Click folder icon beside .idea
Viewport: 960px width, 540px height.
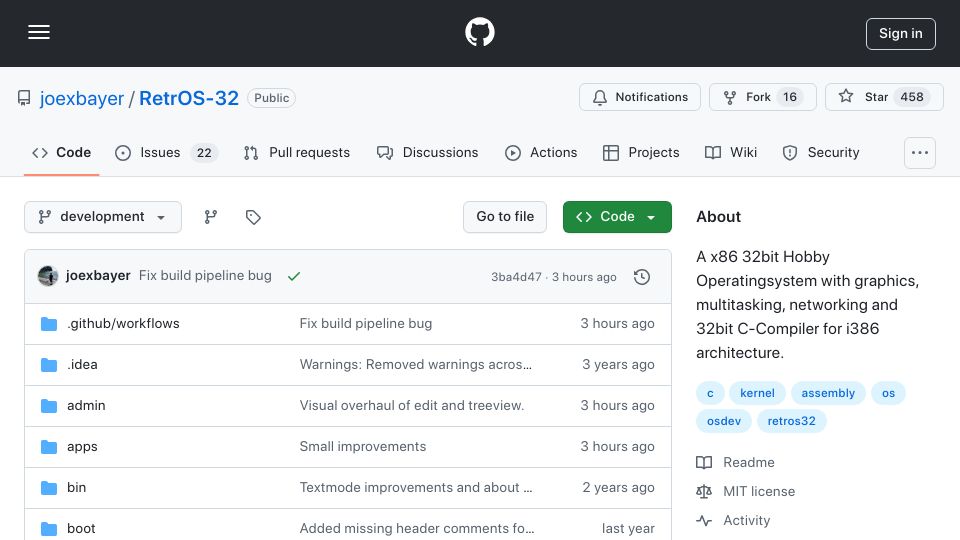(49, 365)
